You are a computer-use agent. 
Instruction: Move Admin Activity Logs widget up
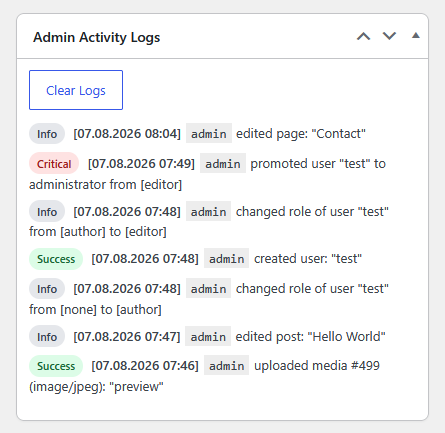point(363,36)
